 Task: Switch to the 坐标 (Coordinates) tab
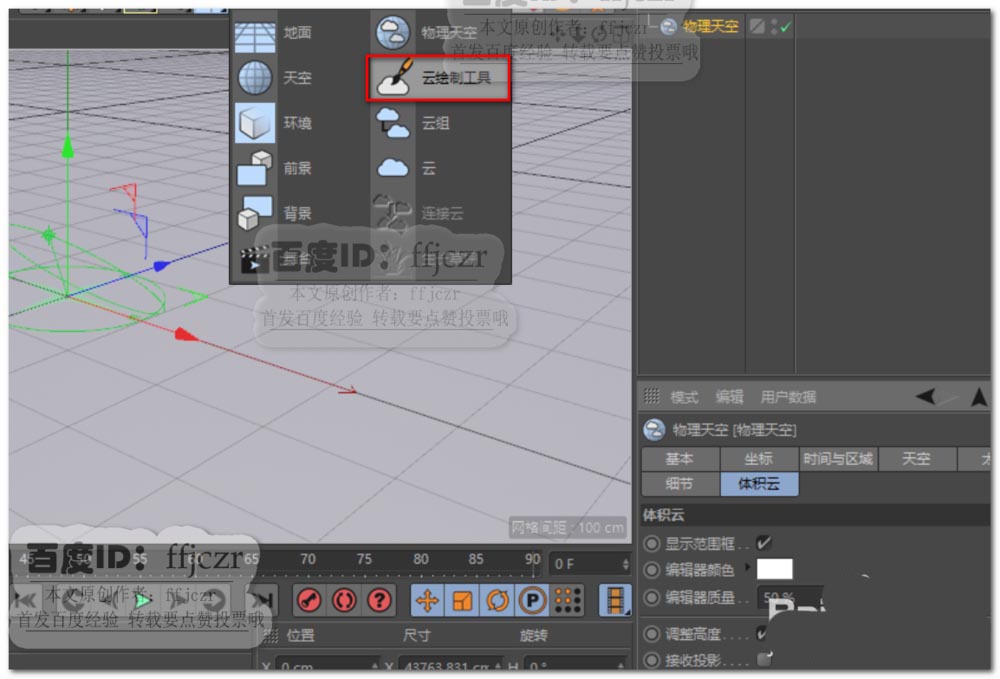pos(759,458)
